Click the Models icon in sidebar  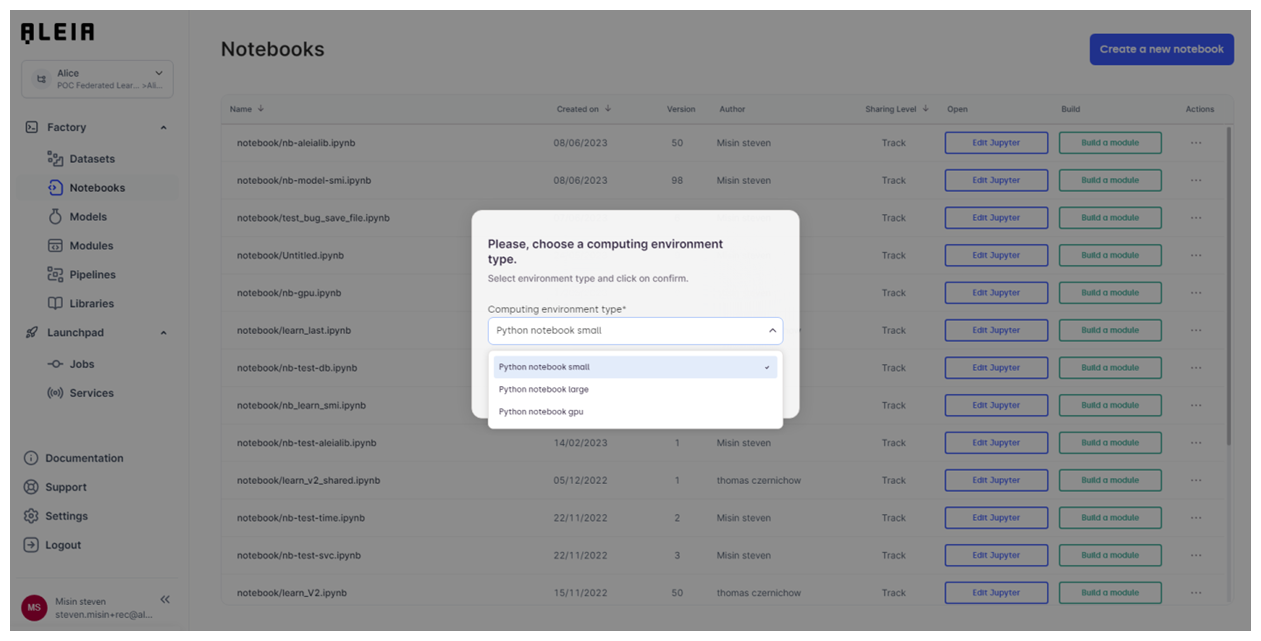(55, 217)
